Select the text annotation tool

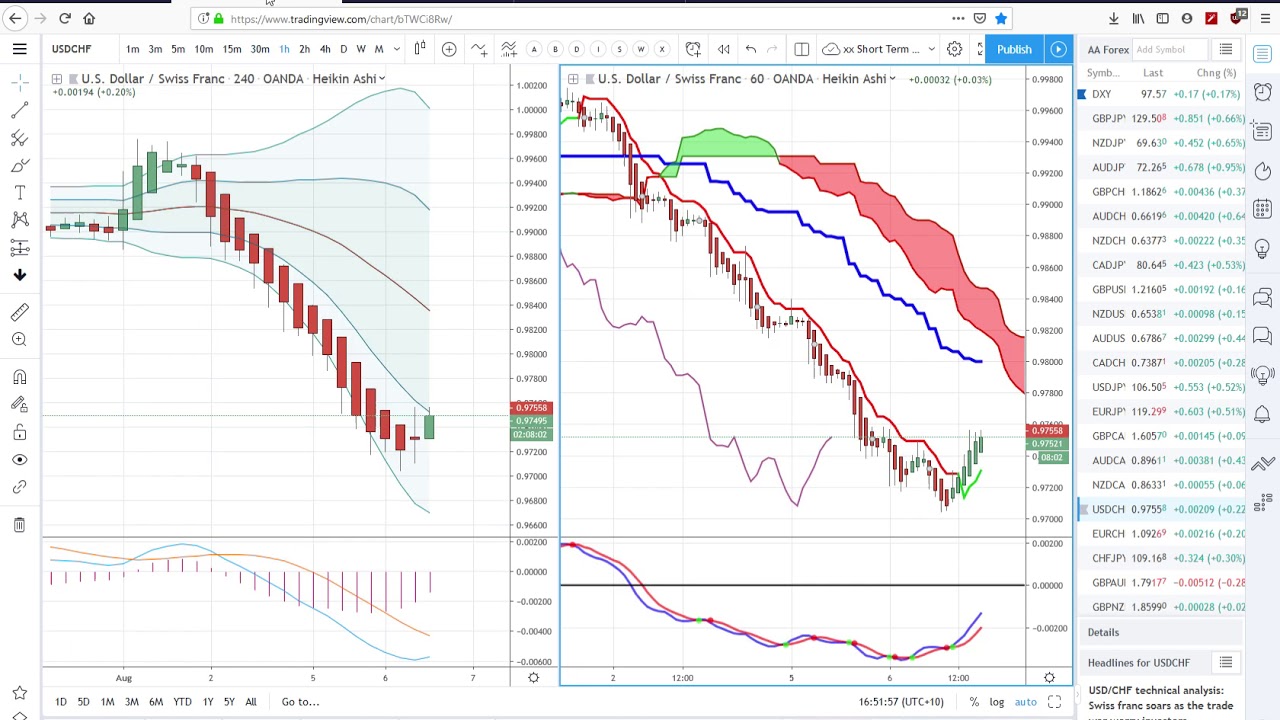point(19,192)
